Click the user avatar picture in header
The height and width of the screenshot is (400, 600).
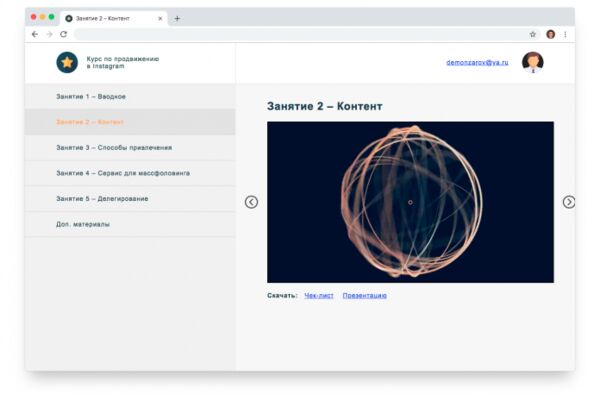pos(533,62)
